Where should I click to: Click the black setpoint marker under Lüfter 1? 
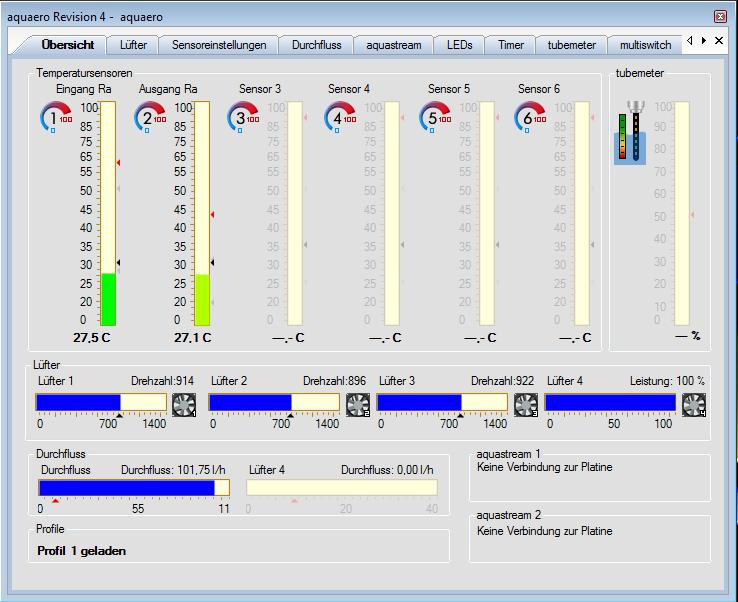(120, 415)
